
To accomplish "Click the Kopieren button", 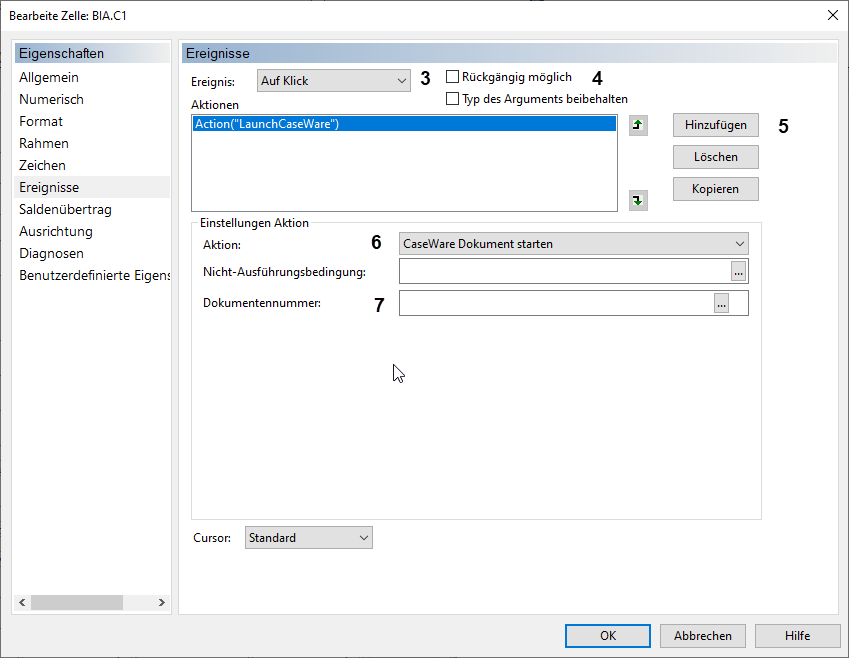I will coord(715,189).
